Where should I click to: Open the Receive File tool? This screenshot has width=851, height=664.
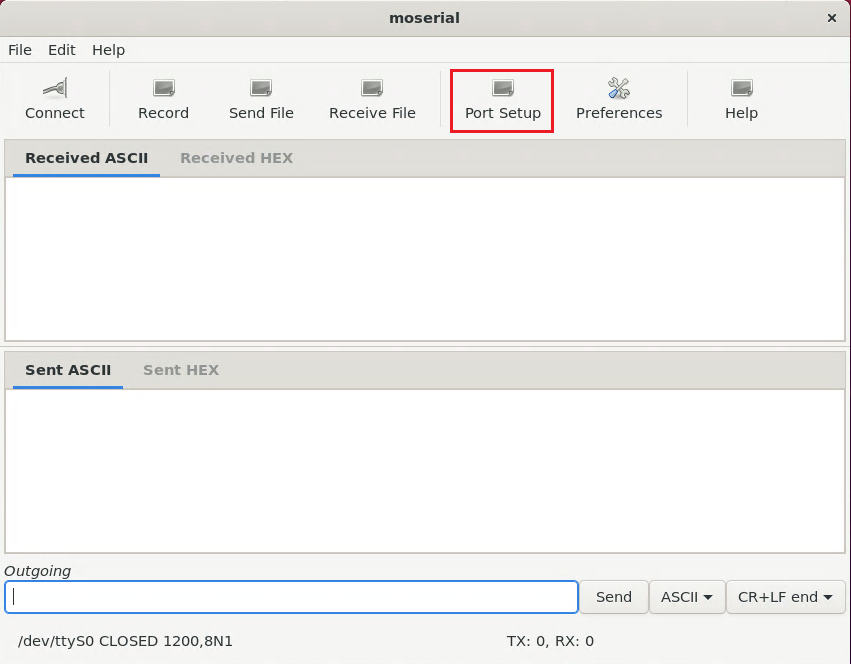[372, 99]
